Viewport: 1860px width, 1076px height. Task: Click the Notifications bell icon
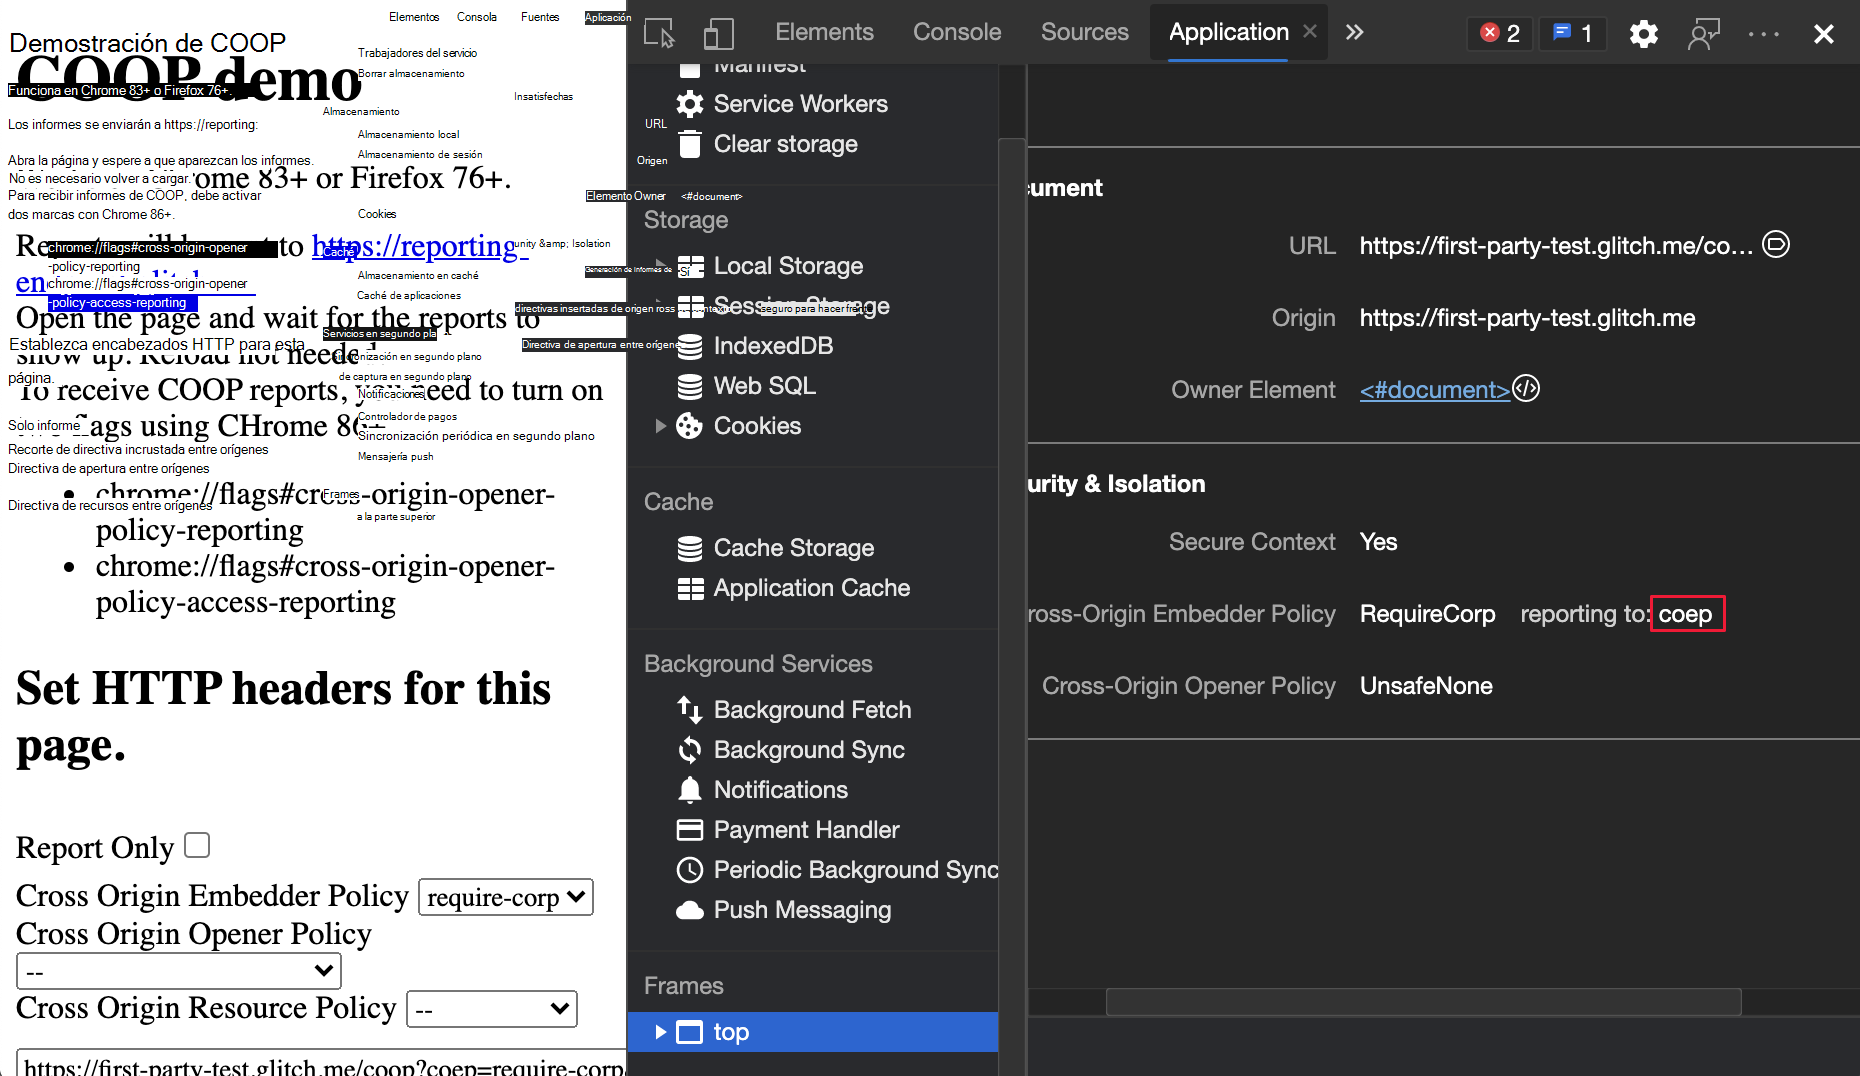pyautogui.click(x=690, y=790)
